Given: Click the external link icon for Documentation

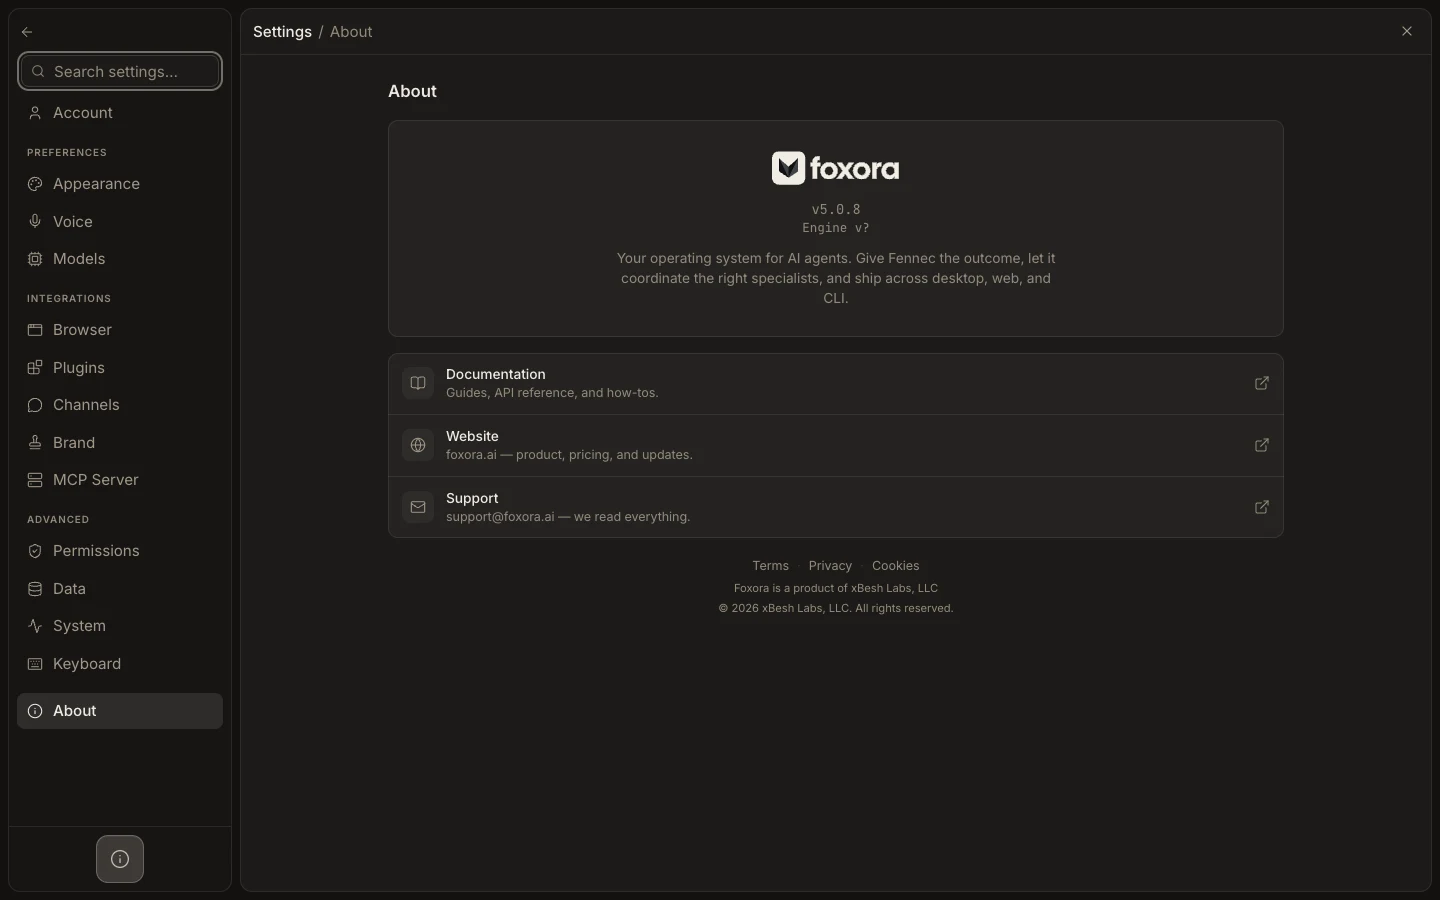Looking at the screenshot, I should pyautogui.click(x=1262, y=383).
